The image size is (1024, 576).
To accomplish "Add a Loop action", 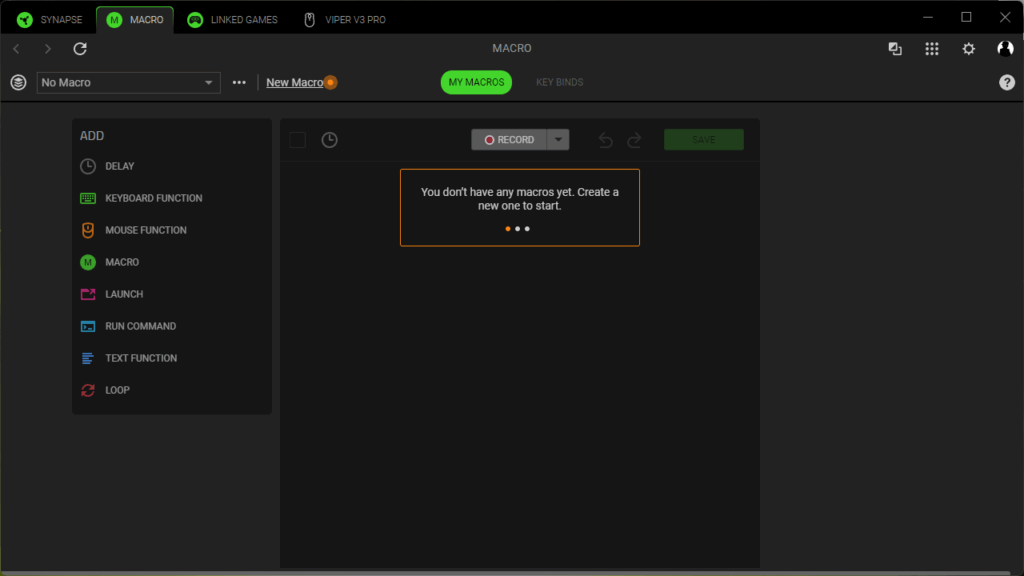I will (x=117, y=390).
